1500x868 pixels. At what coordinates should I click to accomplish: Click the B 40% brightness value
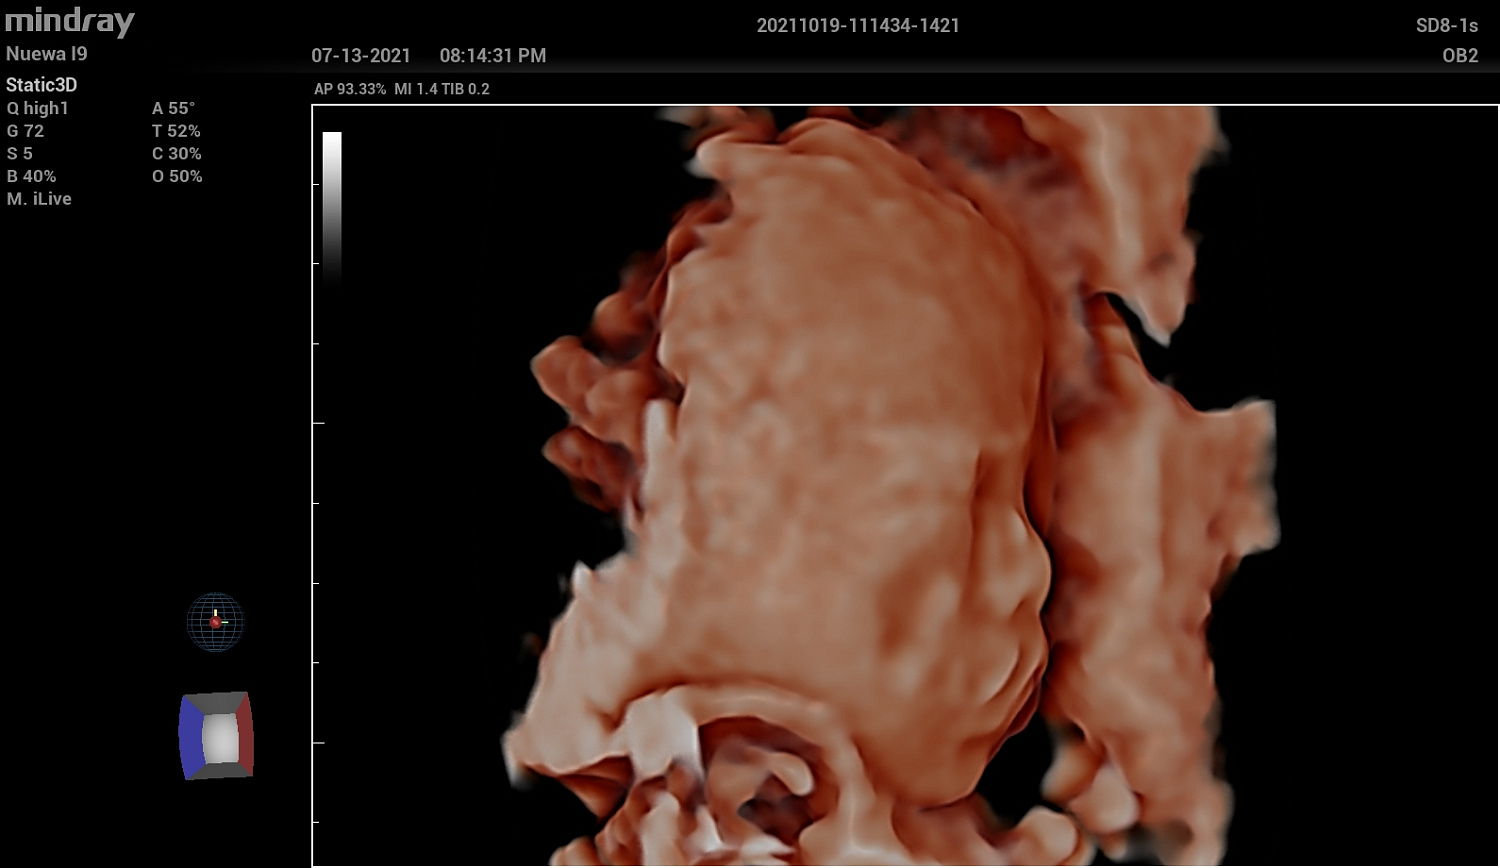(31, 176)
